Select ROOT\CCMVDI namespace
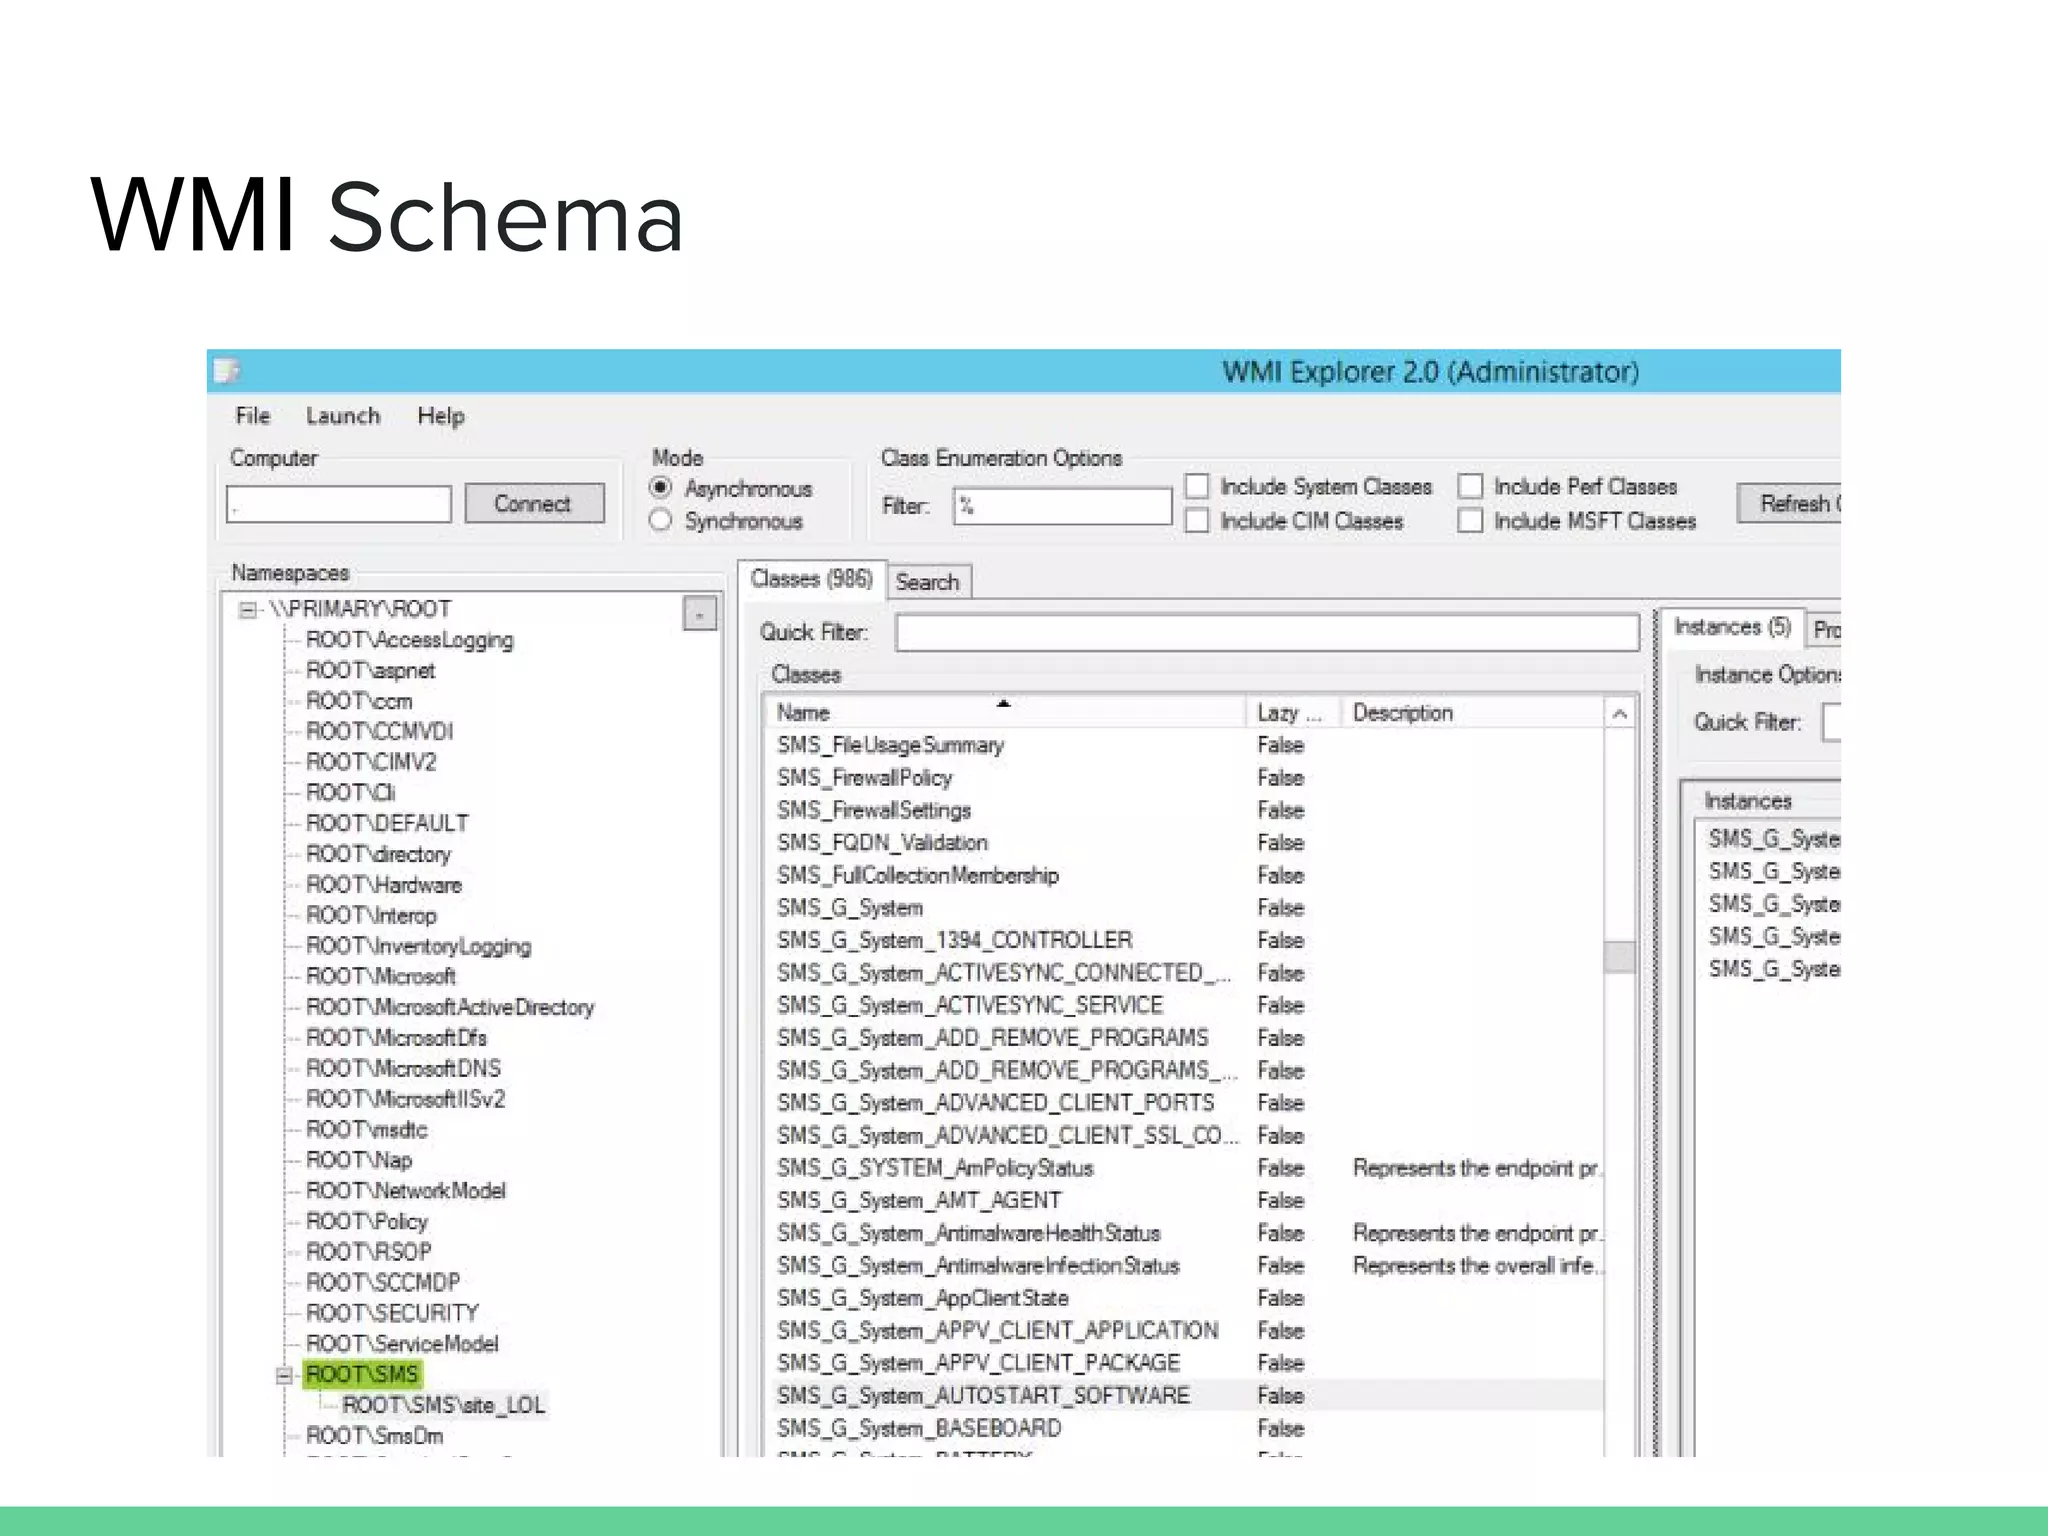 [380, 731]
